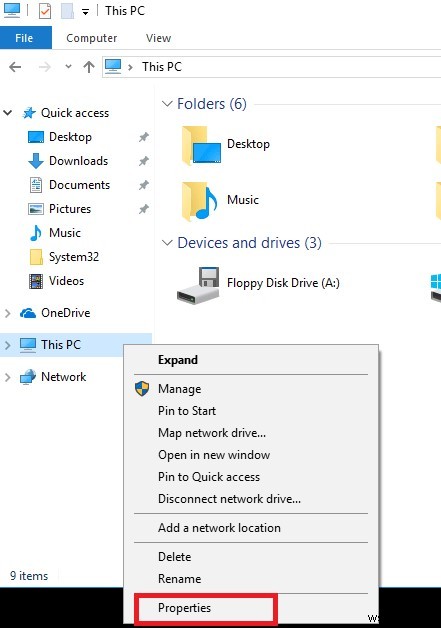Click the computer icon in address bar

point(113,66)
